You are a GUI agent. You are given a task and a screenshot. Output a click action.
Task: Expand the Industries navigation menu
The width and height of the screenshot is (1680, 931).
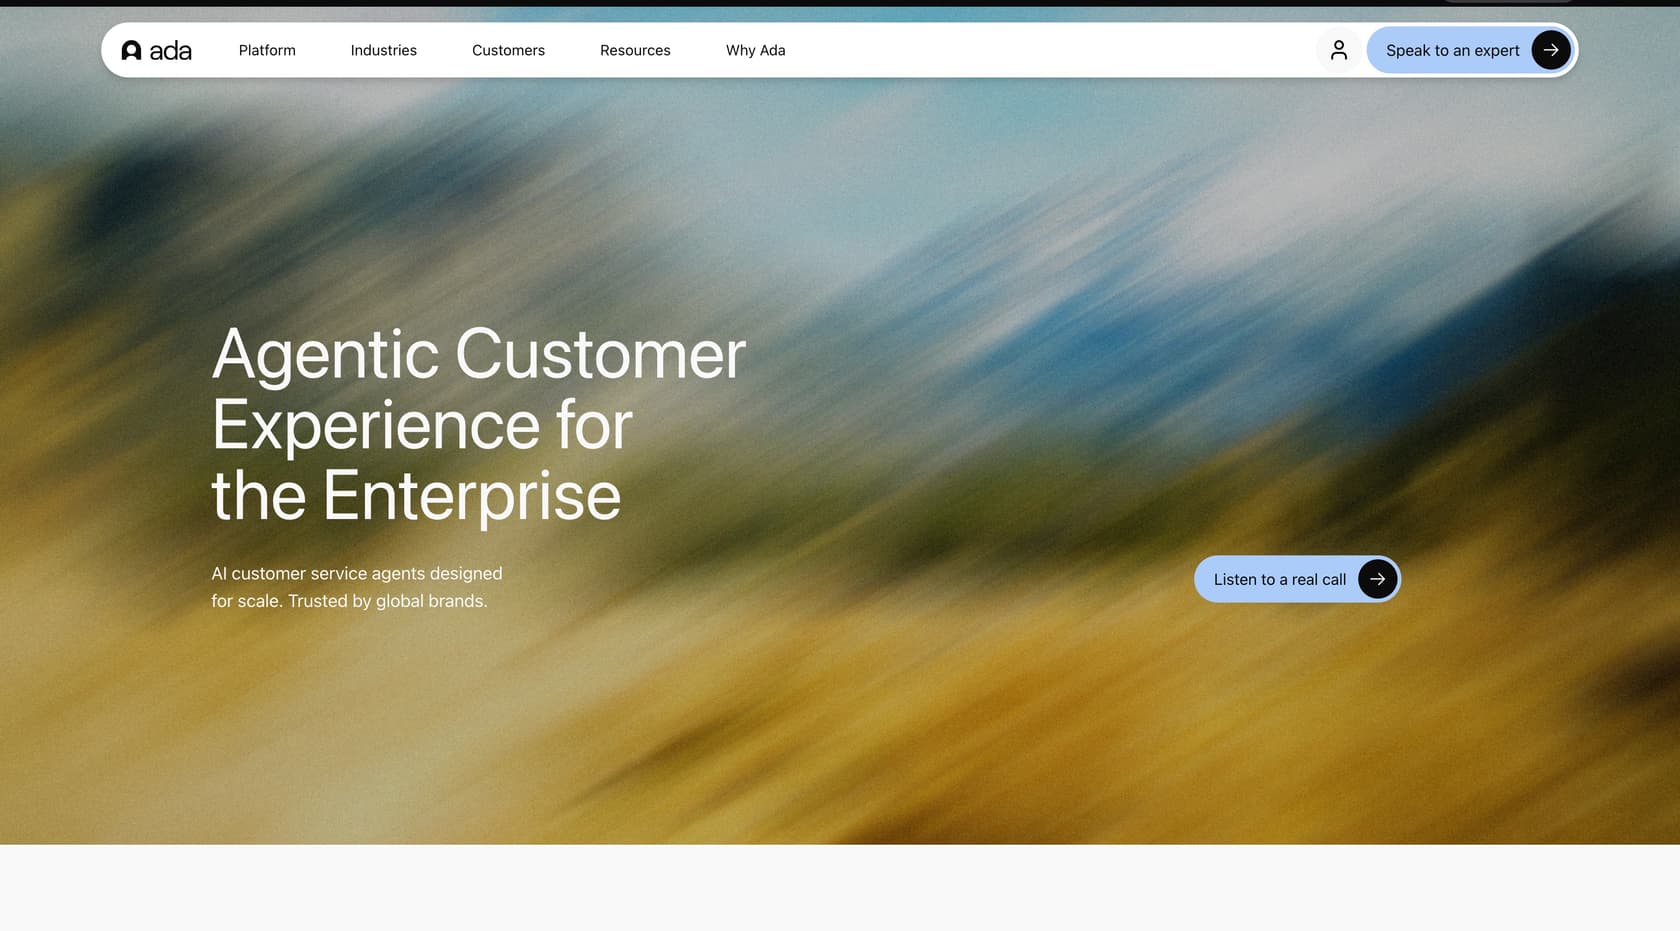[383, 49]
